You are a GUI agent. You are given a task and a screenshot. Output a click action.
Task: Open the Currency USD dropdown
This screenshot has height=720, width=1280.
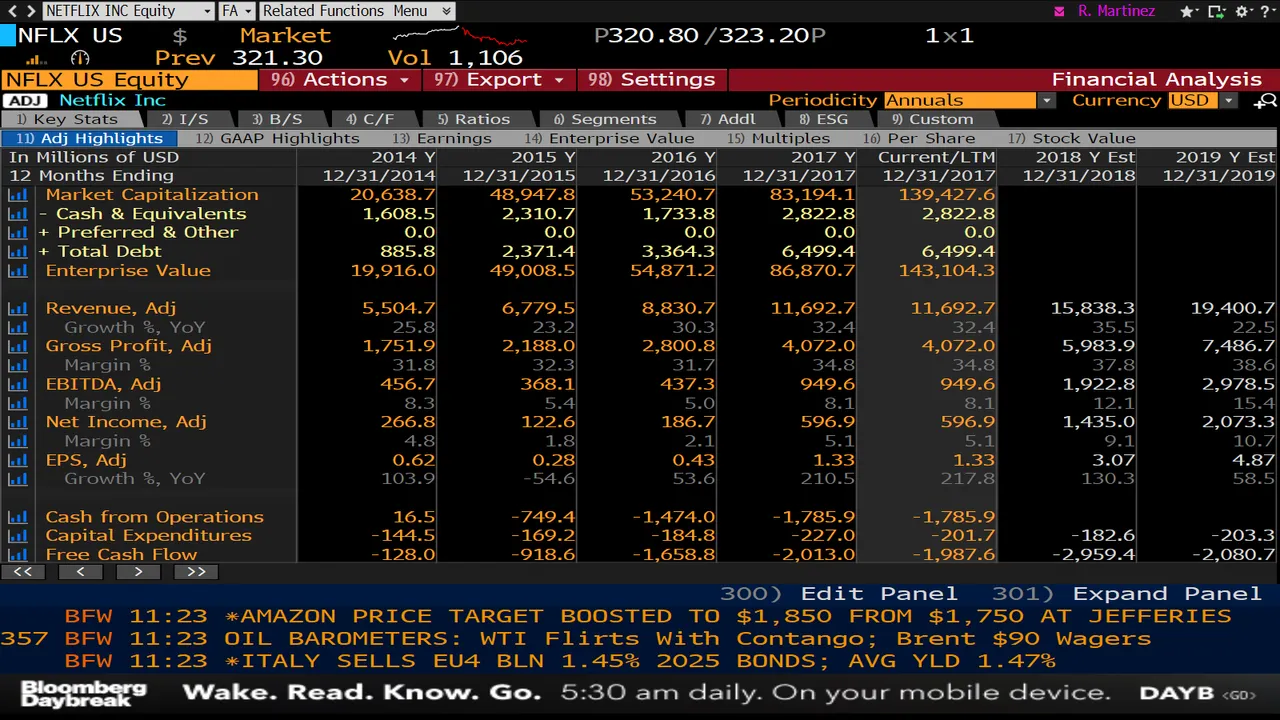(x=1203, y=100)
